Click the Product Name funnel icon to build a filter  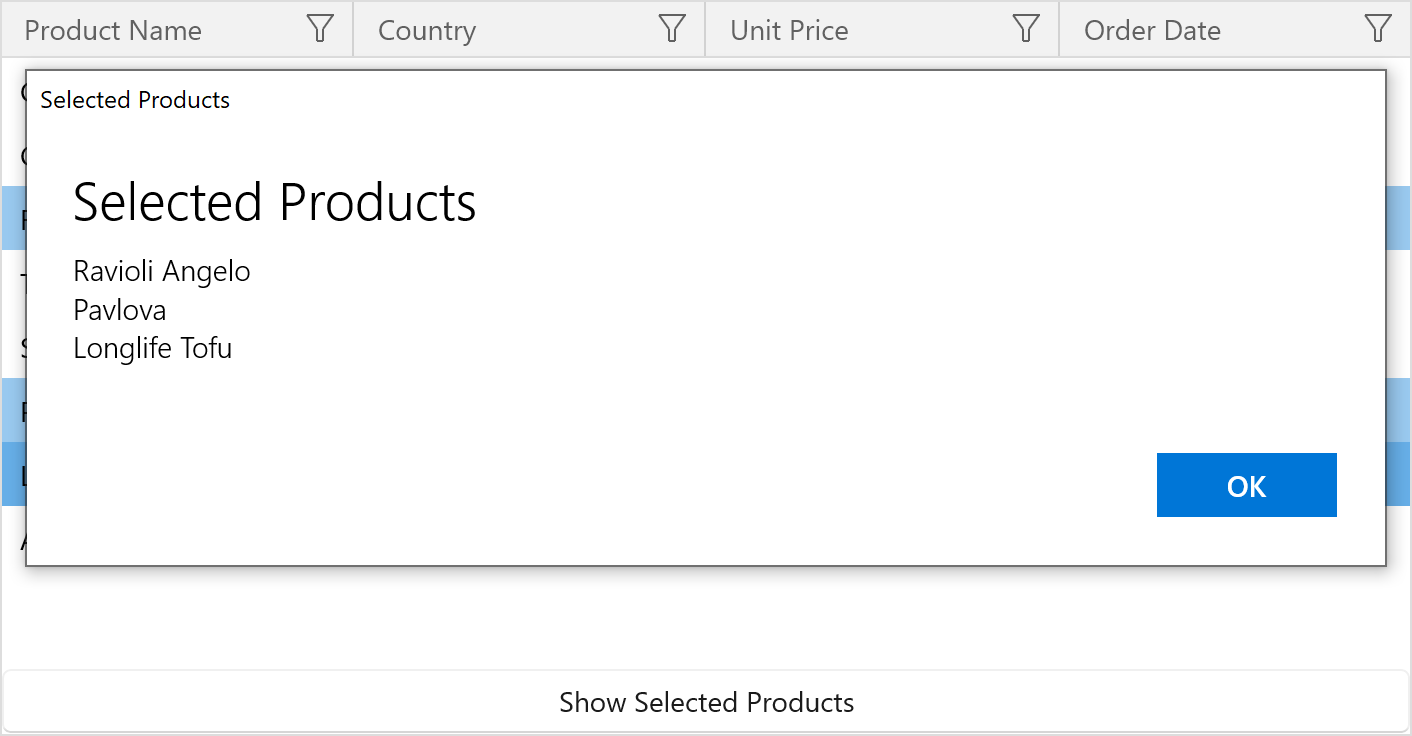[319, 29]
